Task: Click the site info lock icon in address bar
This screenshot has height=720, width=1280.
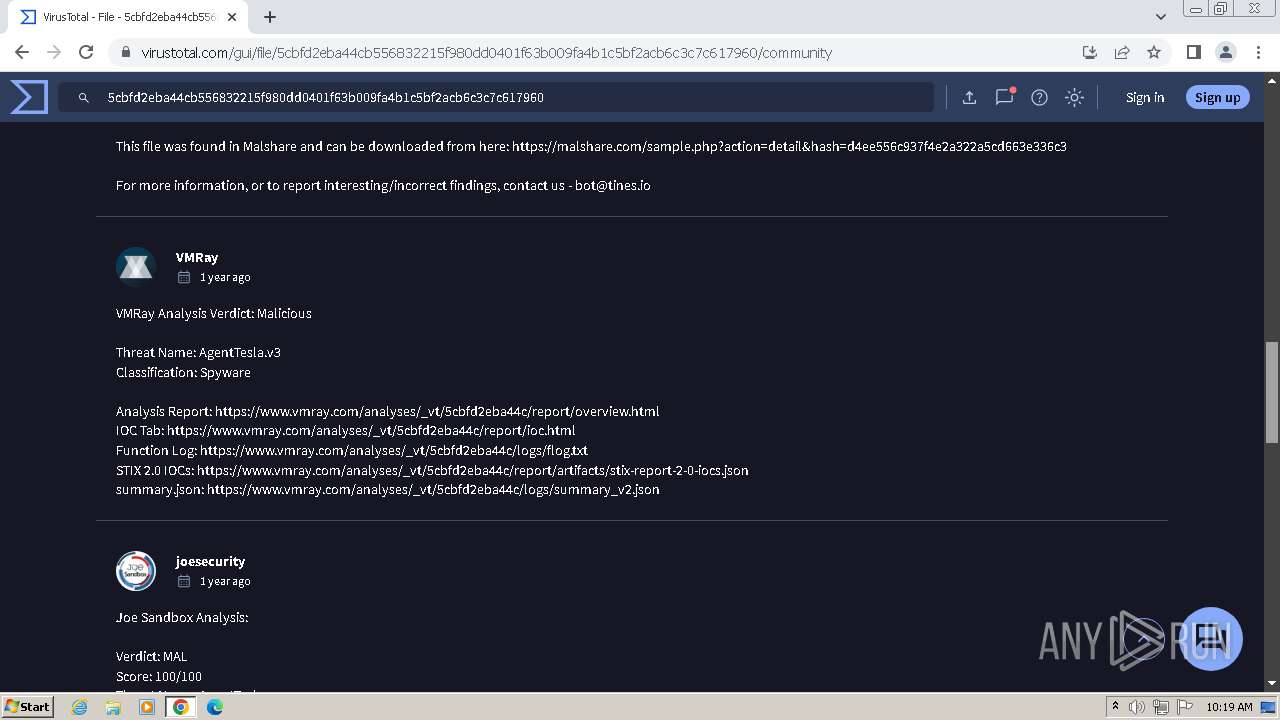Action: pos(126,53)
